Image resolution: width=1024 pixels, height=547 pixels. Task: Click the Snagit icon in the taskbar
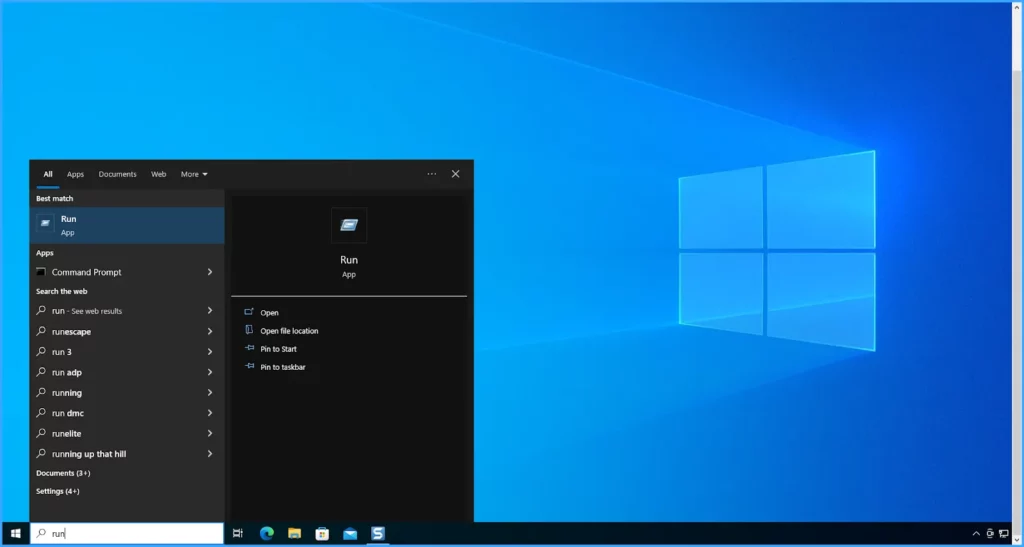[378, 534]
